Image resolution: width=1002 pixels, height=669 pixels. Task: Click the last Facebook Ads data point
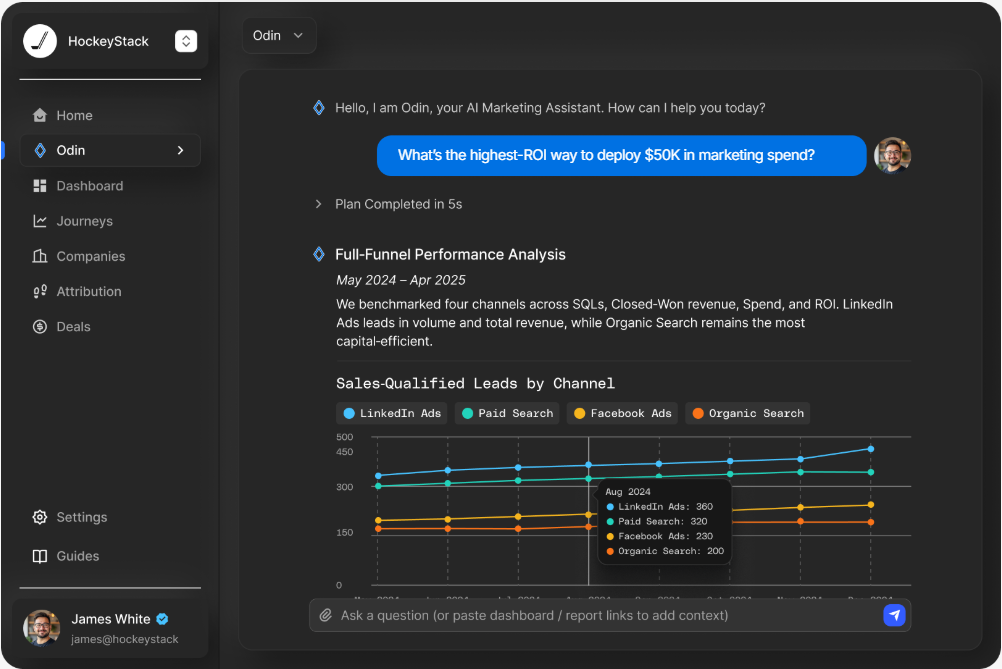870,505
